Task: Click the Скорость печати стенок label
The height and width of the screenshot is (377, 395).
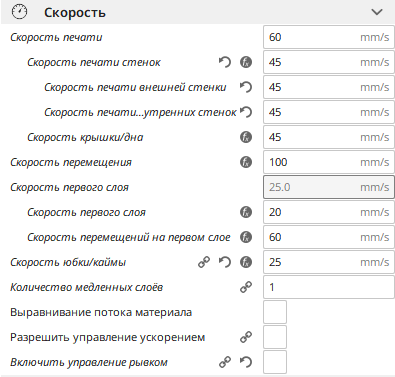Action: pyautogui.click(x=94, y=62)
